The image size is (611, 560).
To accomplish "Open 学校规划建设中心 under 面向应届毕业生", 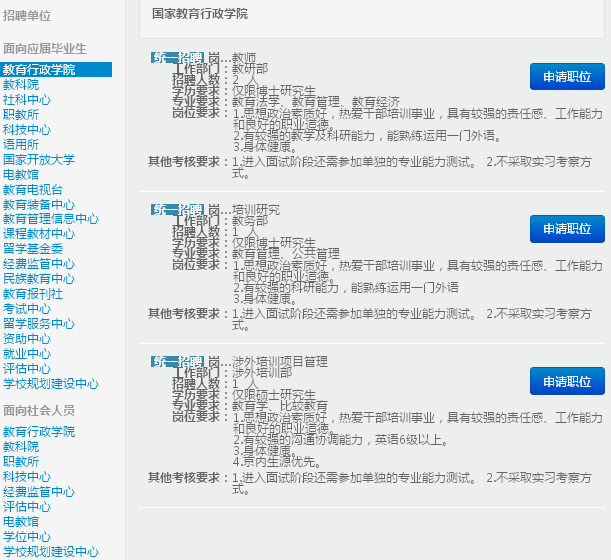I will click(x=51, y=383).
